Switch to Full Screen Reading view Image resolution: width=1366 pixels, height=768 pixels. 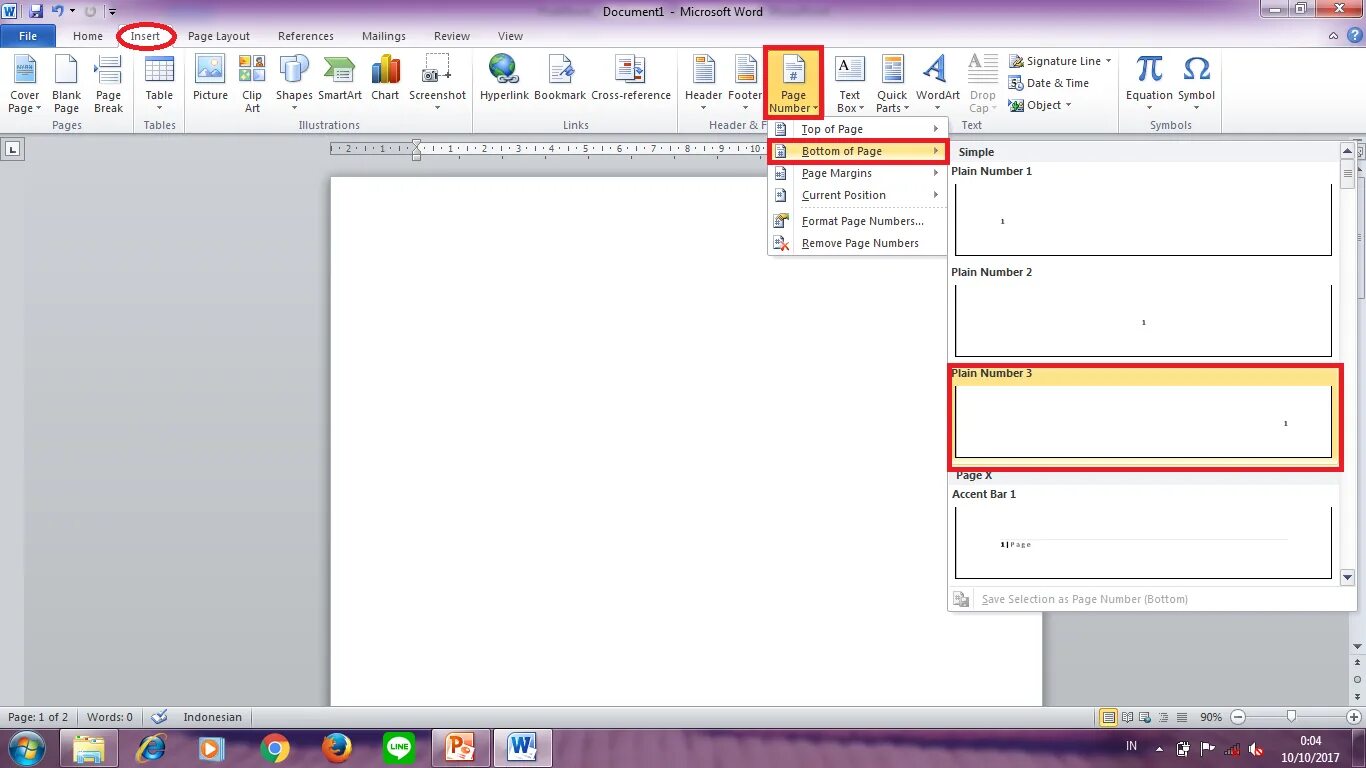(x=1128, y=717)
